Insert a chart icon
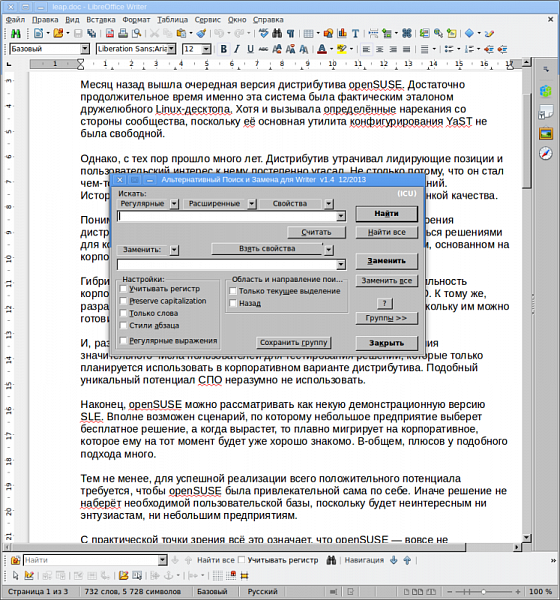The height and width of the screenshot is (600, 560). coord(342,34)
